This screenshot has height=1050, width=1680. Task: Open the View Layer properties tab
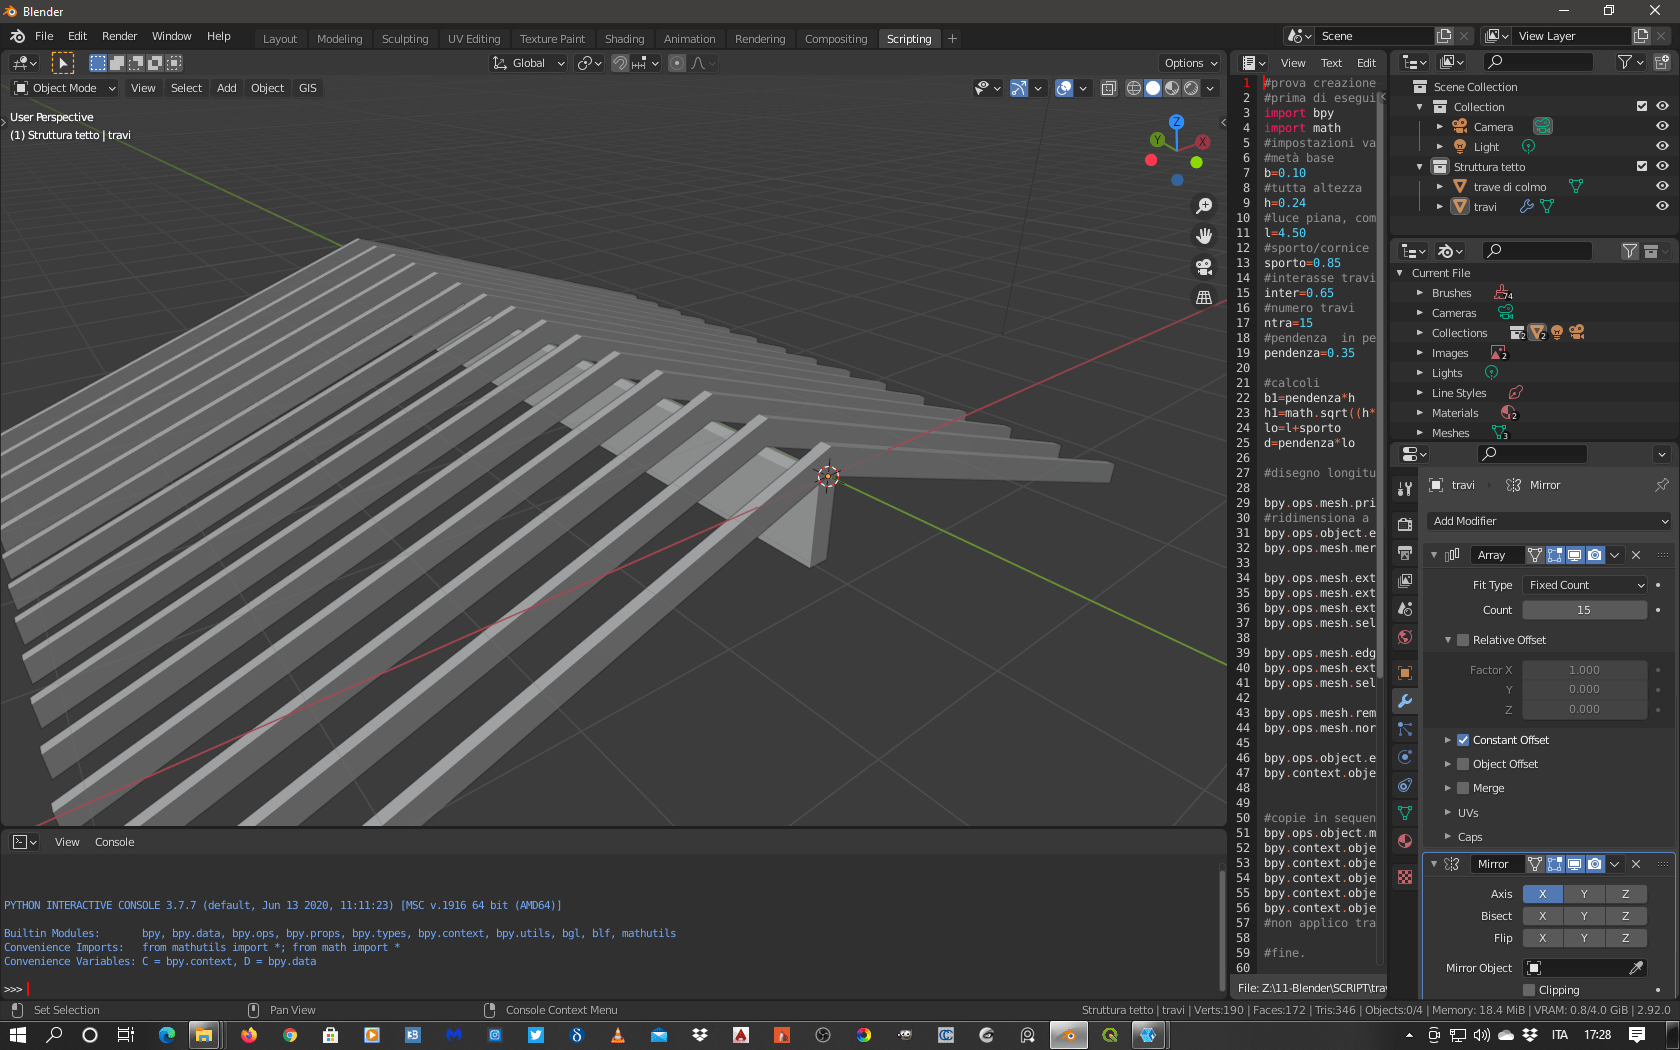coord(1405,581)
